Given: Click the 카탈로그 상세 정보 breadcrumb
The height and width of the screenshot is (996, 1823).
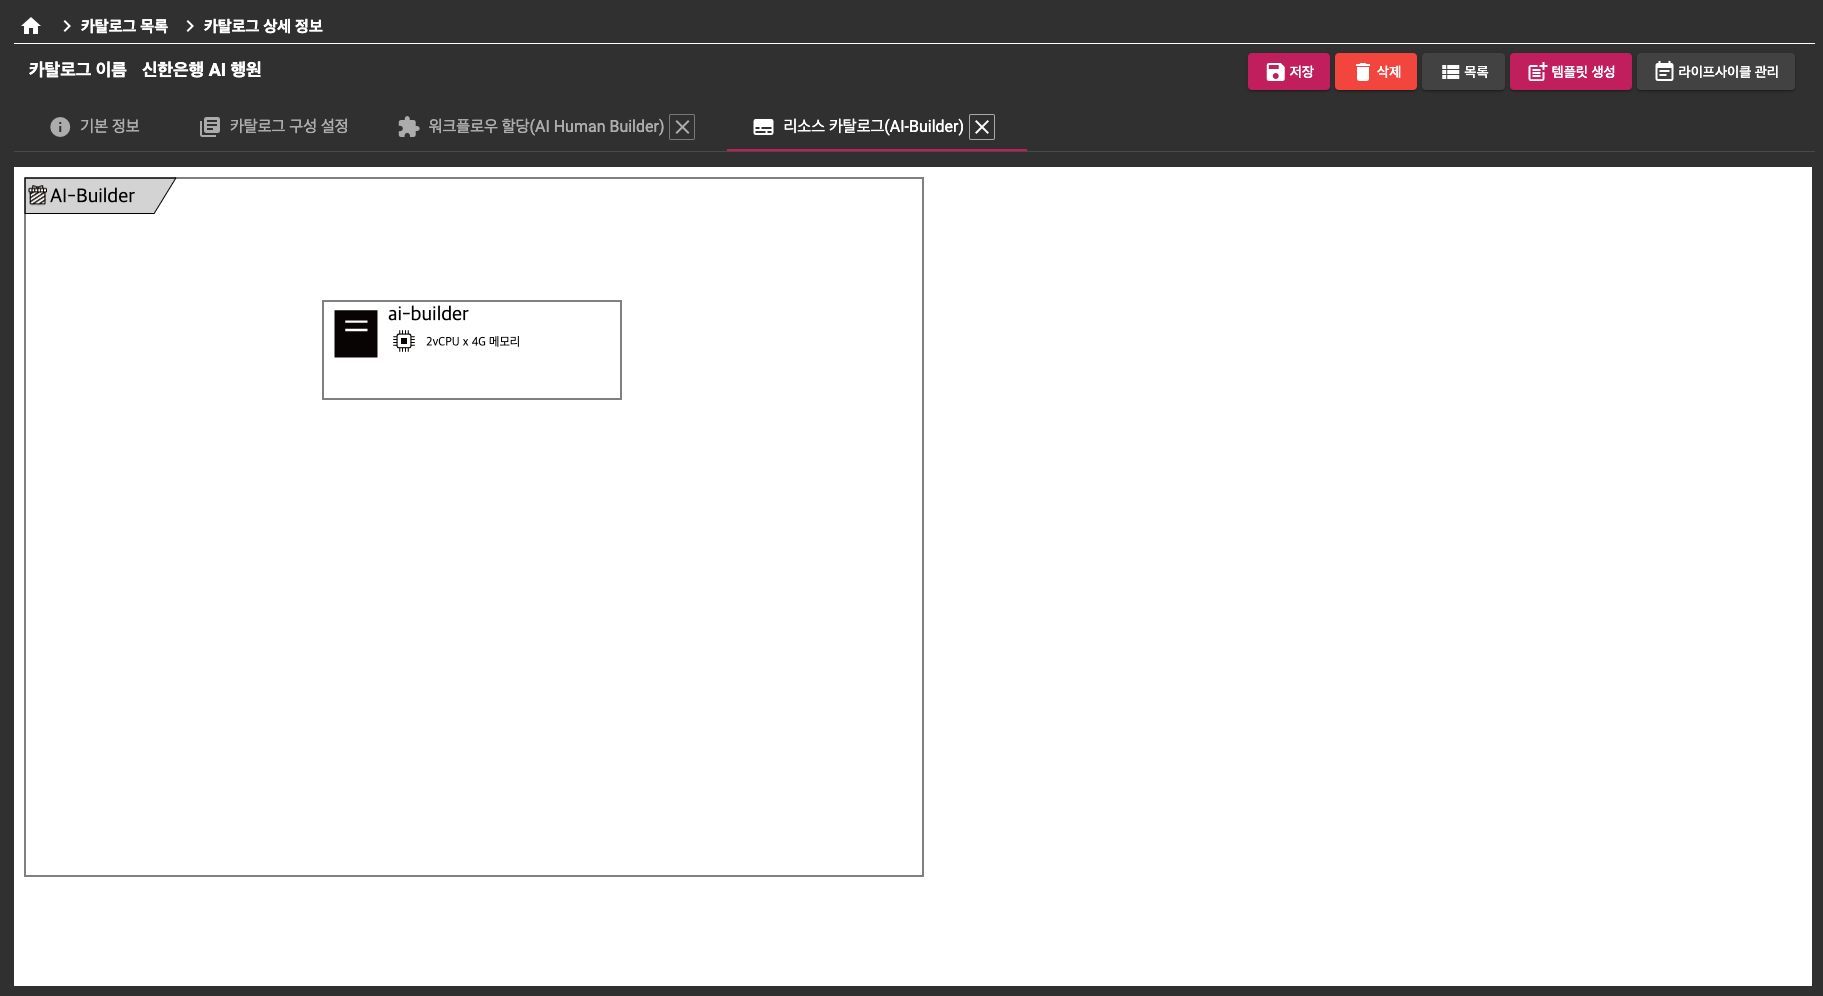Looking at the screenshot, I should click(262, 26).
